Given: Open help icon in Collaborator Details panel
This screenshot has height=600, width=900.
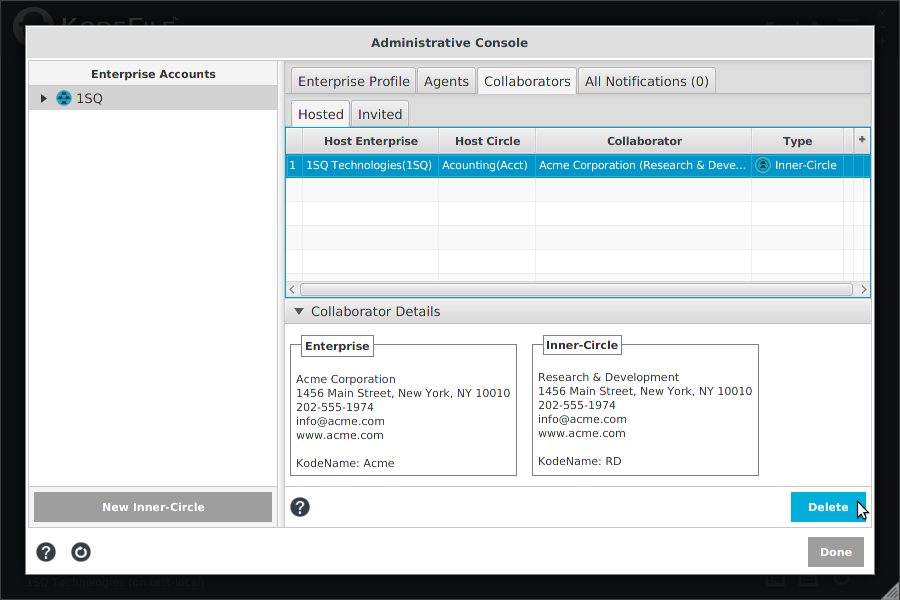Looking at the screenshot, I should [x=300, y=507].
